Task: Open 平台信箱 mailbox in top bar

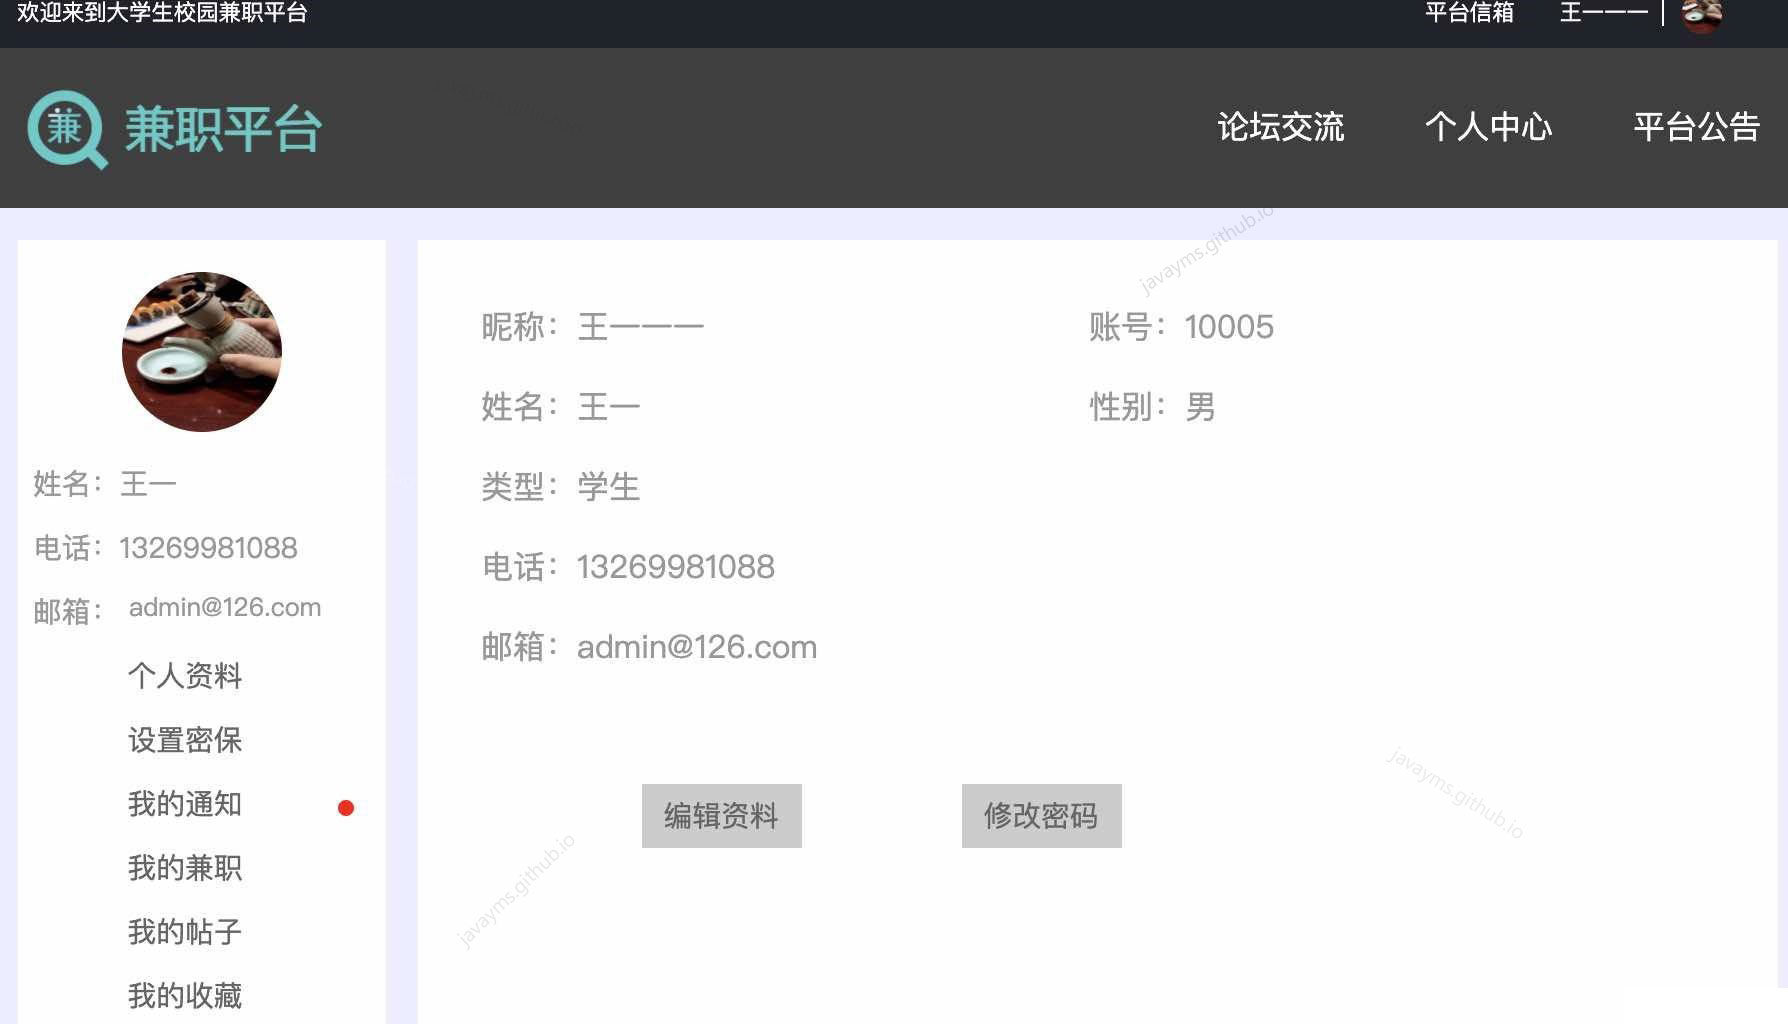Action: 1469,13
